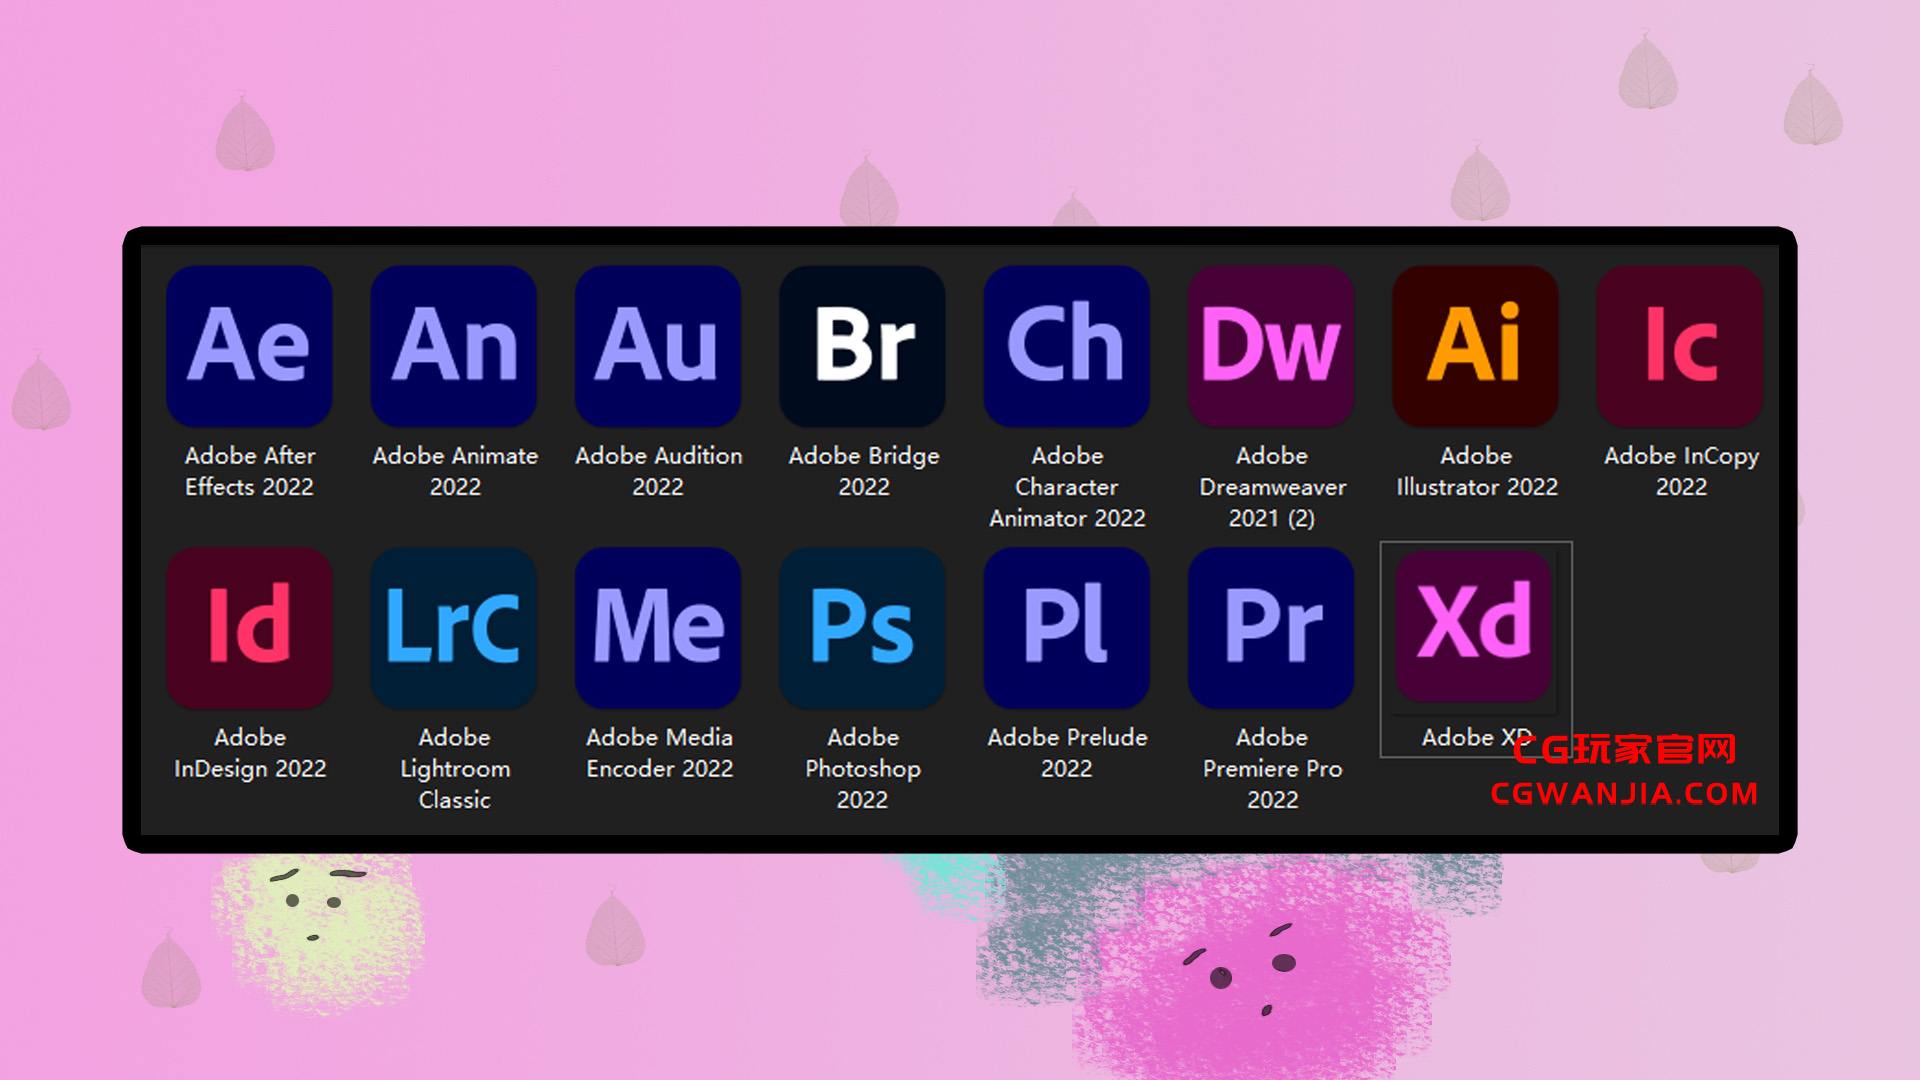
Task: Click the "Adobe Animate 2022" label
Action: [x=455, y=471]
